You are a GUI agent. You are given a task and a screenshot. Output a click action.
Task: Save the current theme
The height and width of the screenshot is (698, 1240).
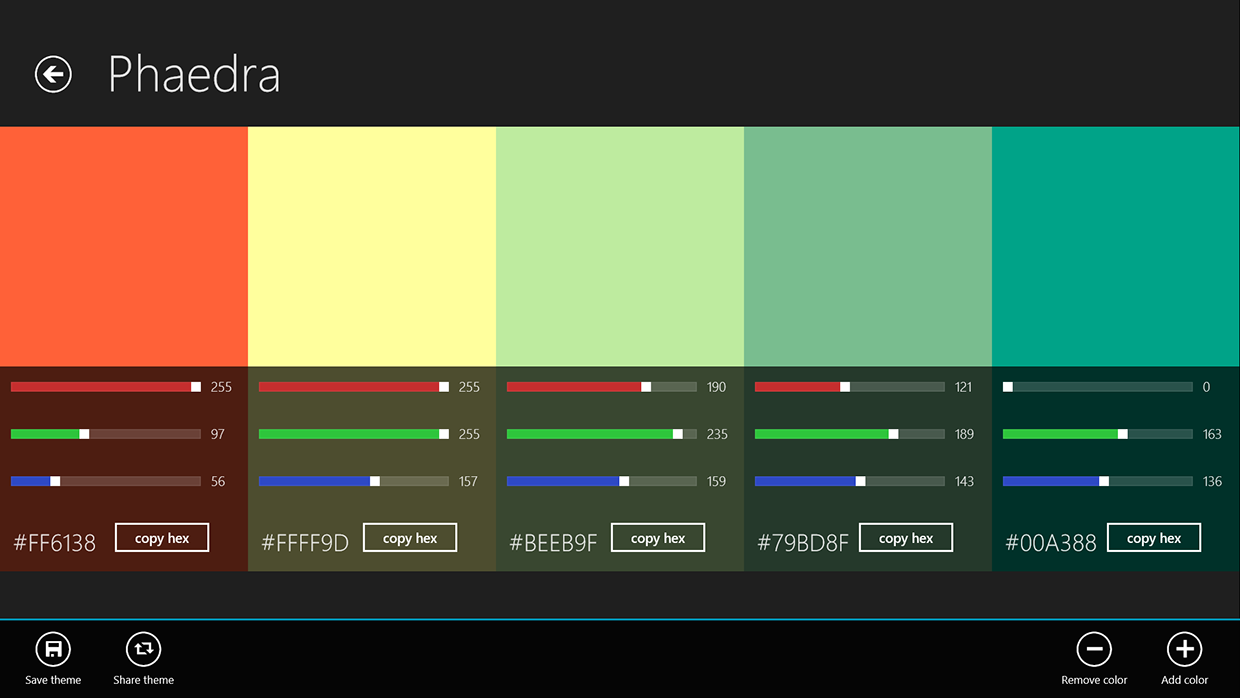point(53,649)
